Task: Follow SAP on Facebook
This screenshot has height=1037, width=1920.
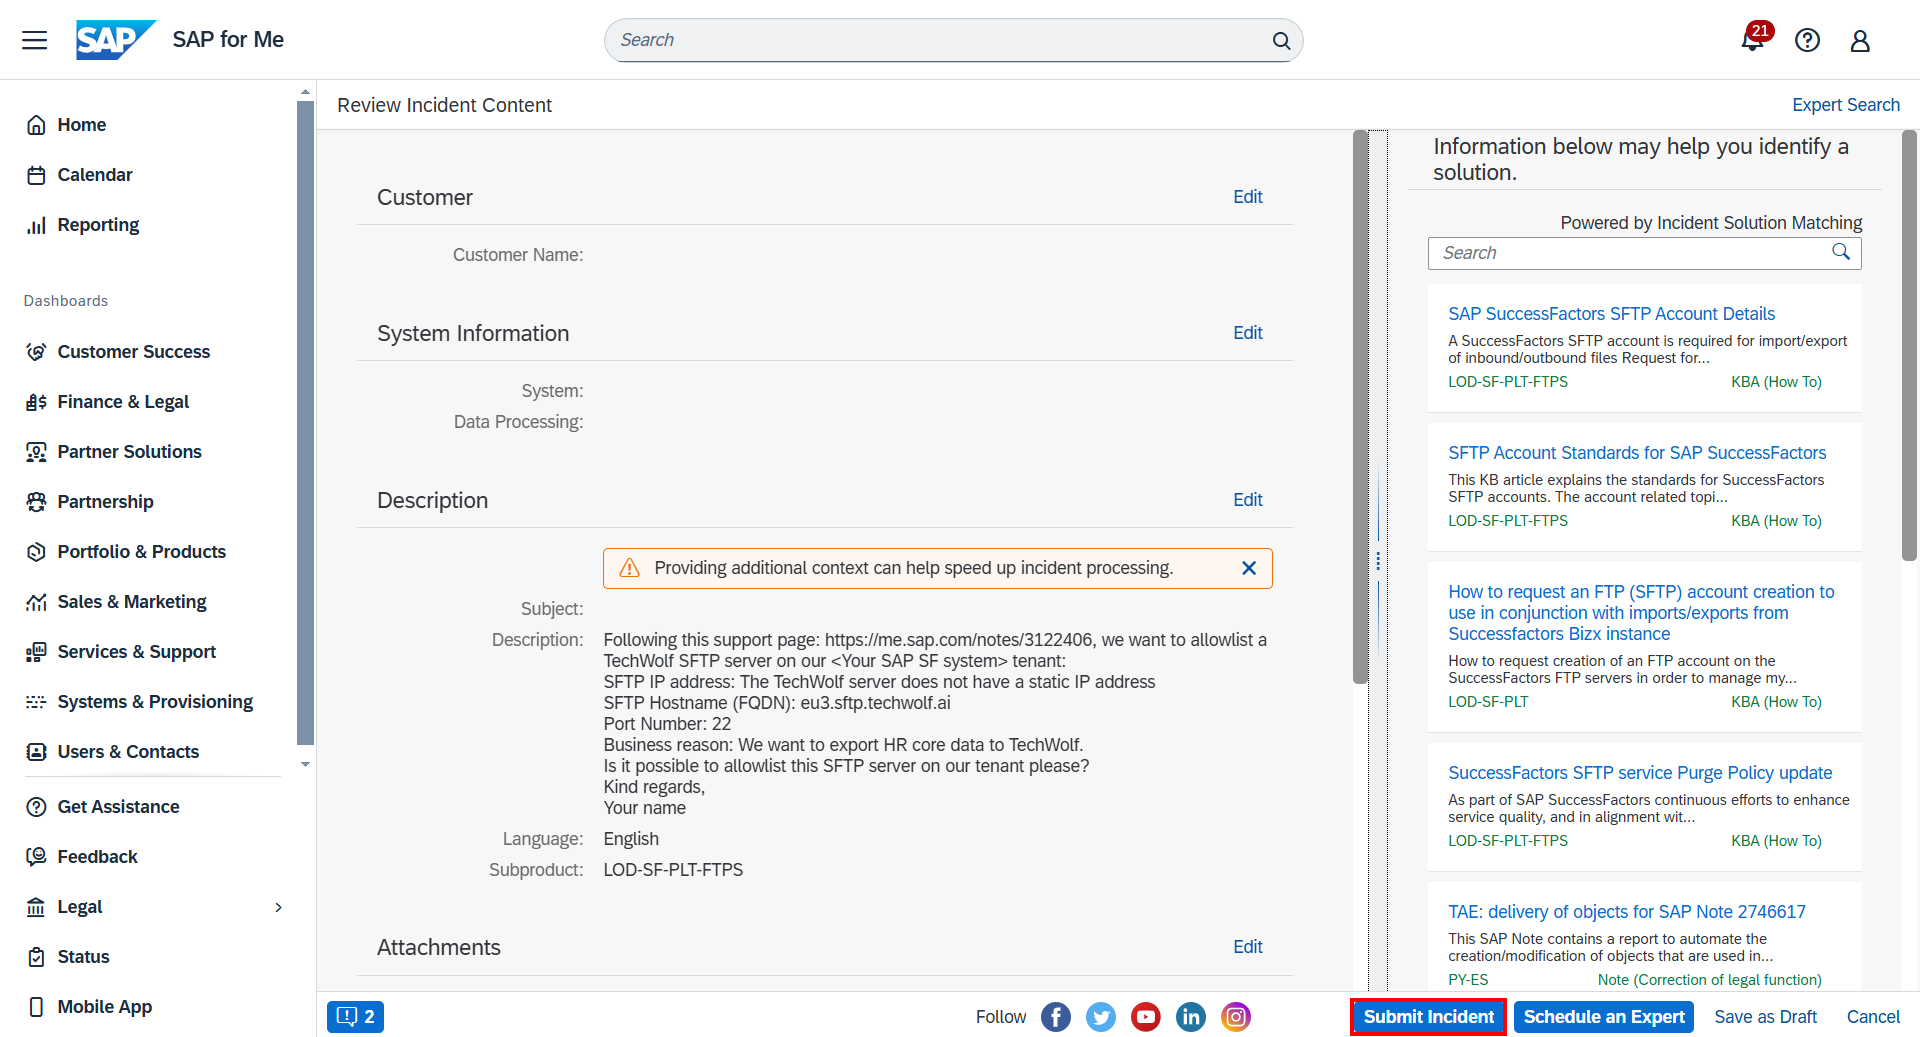Action: [1055, 1017]
